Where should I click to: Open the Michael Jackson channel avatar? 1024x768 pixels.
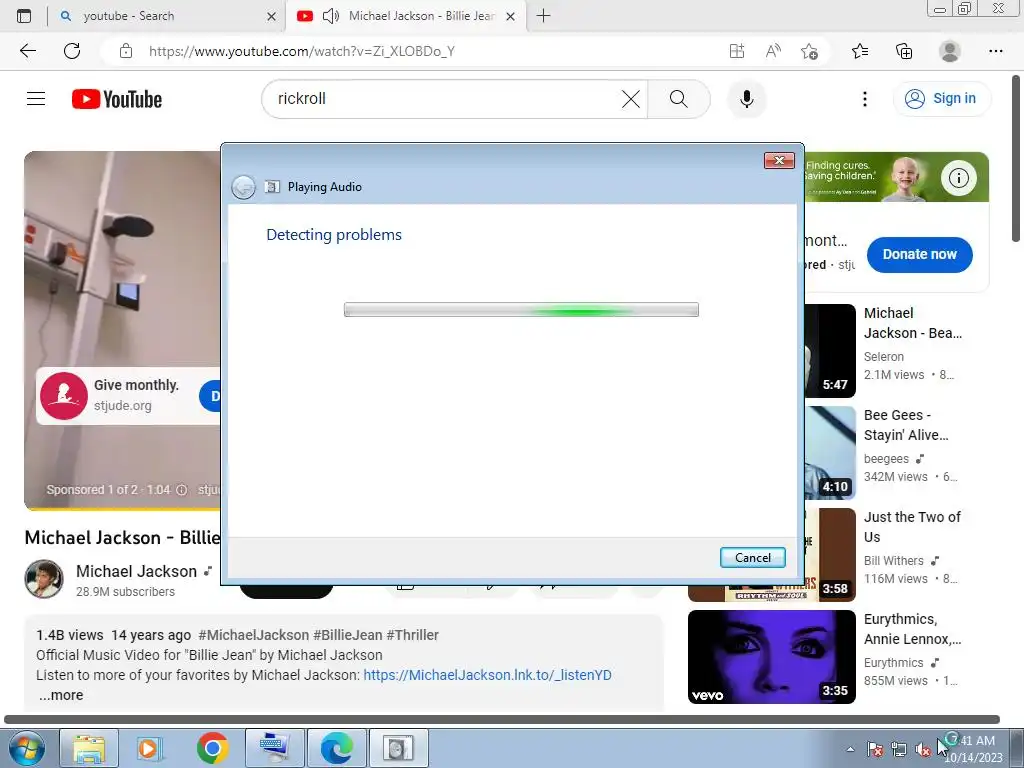point(44,579)
